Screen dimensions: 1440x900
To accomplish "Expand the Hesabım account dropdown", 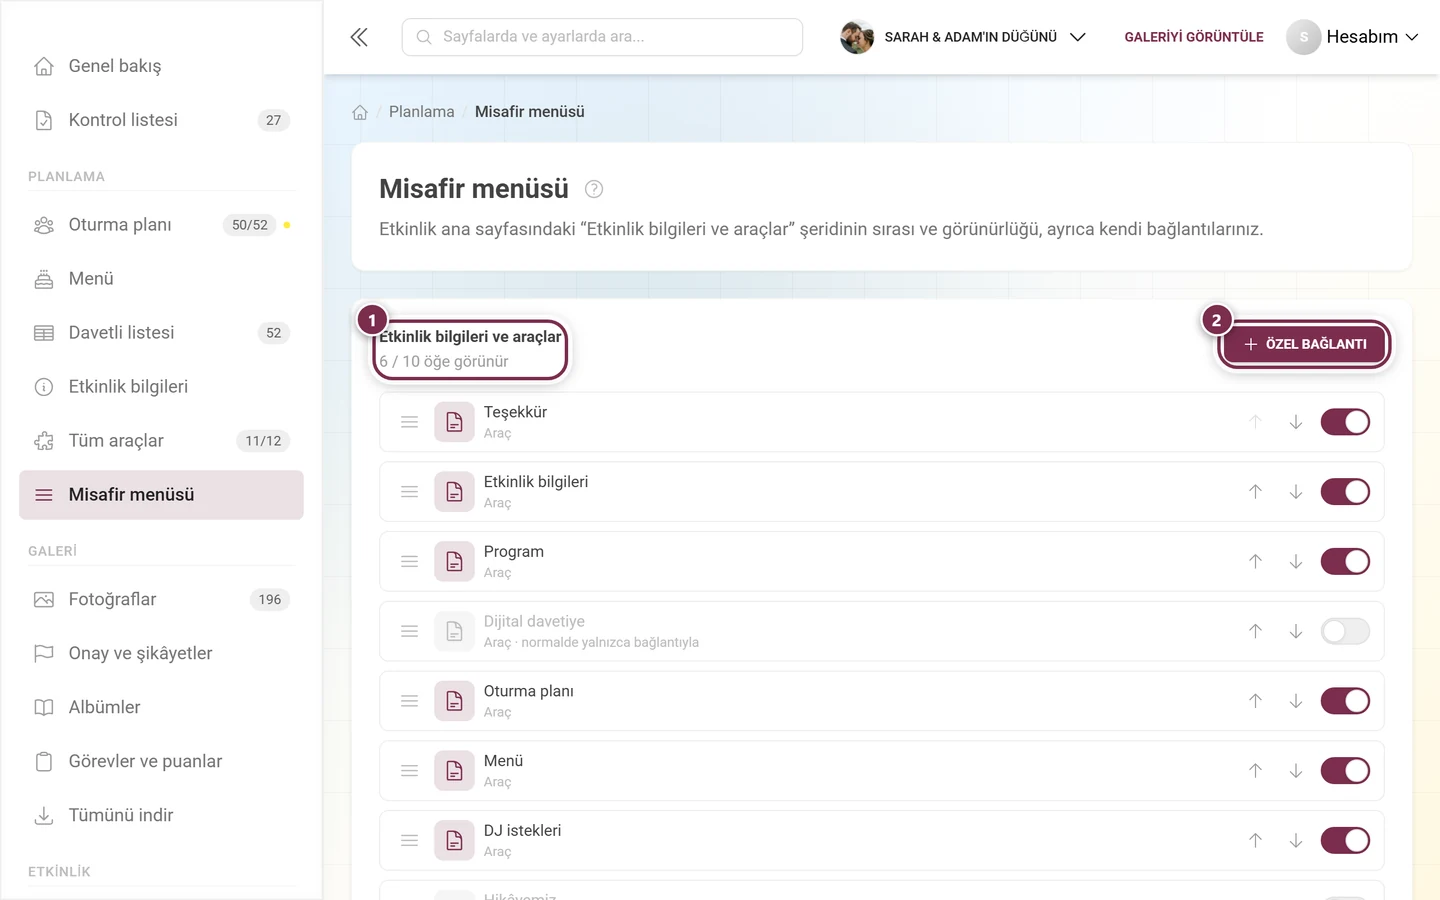I will point(1353,37).
